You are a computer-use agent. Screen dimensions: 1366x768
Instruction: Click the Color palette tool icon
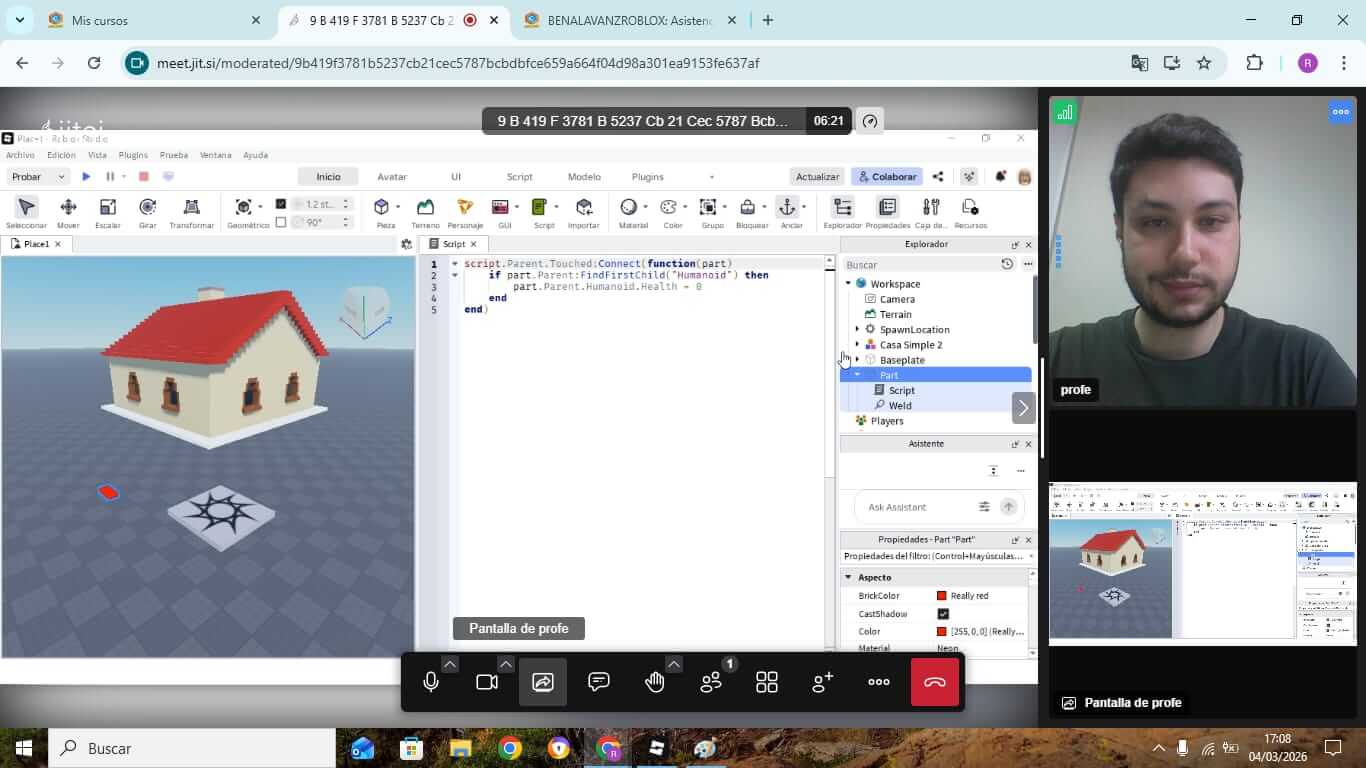(x=668, y=207)
